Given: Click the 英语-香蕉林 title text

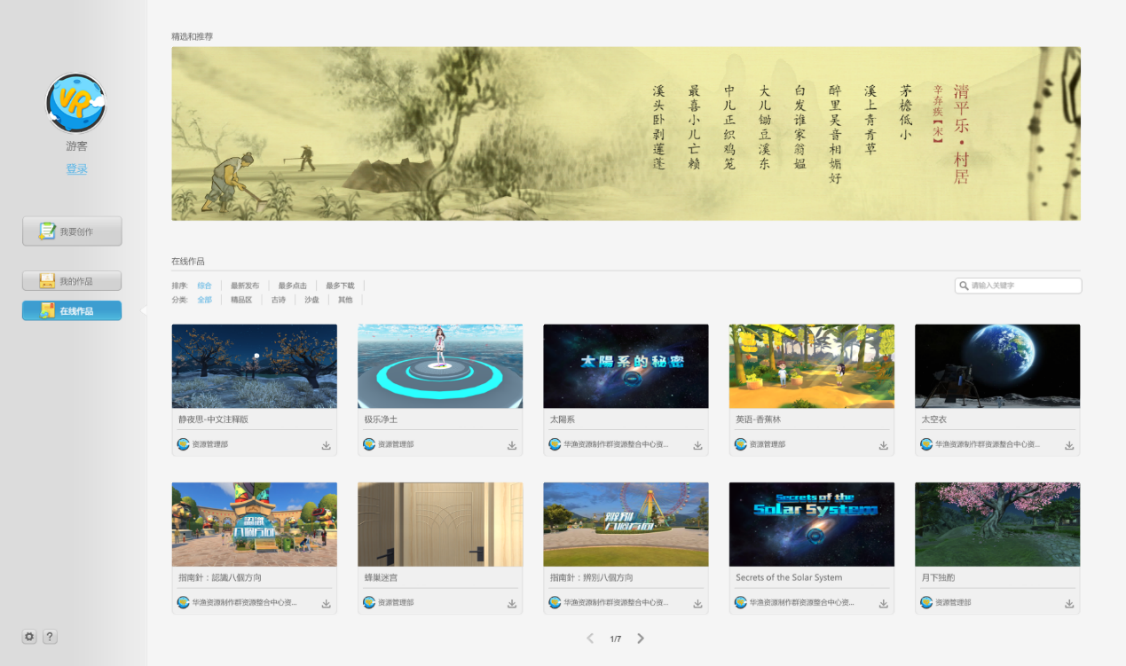Looking at the screenshot, I should pyautogui.click(x=758, y=419).
